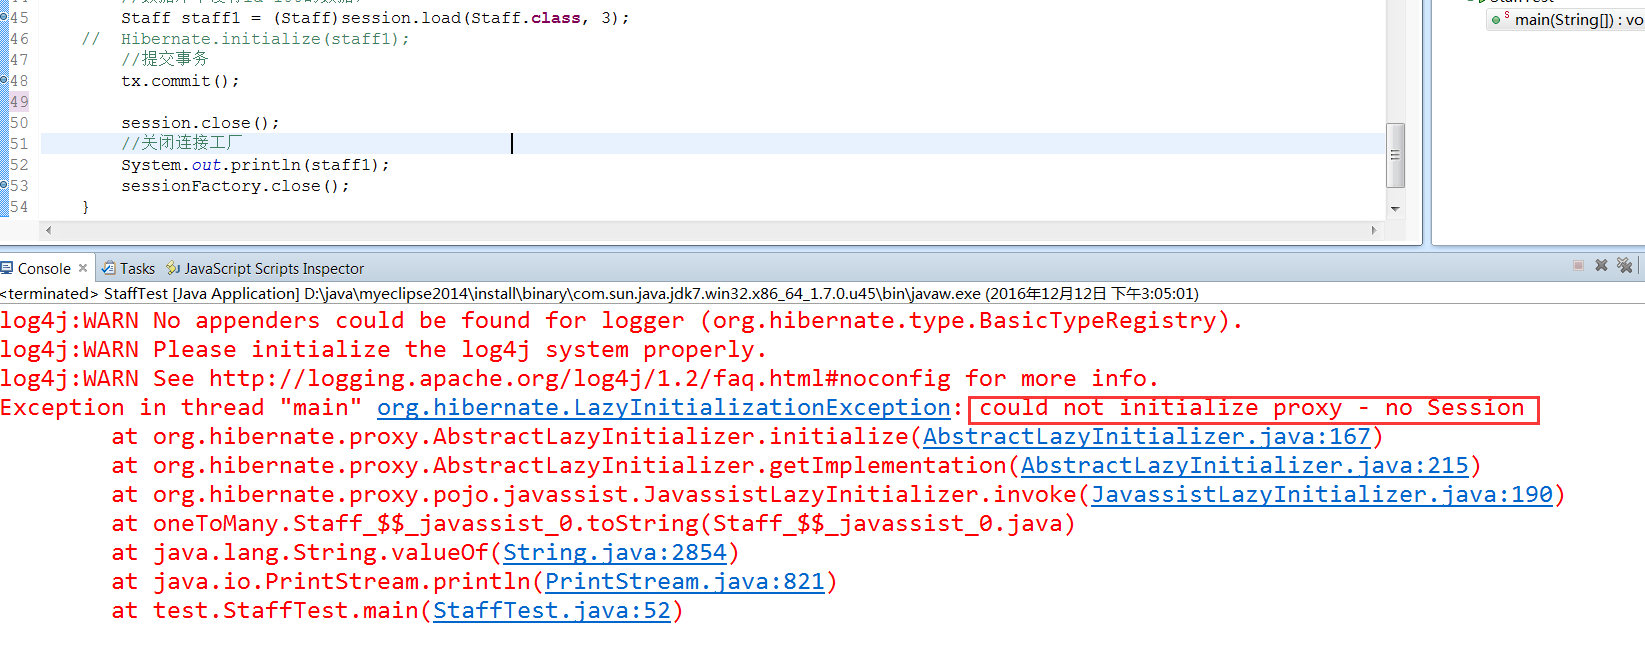Click the tx.commit(); code line

[x=180, y=81]
